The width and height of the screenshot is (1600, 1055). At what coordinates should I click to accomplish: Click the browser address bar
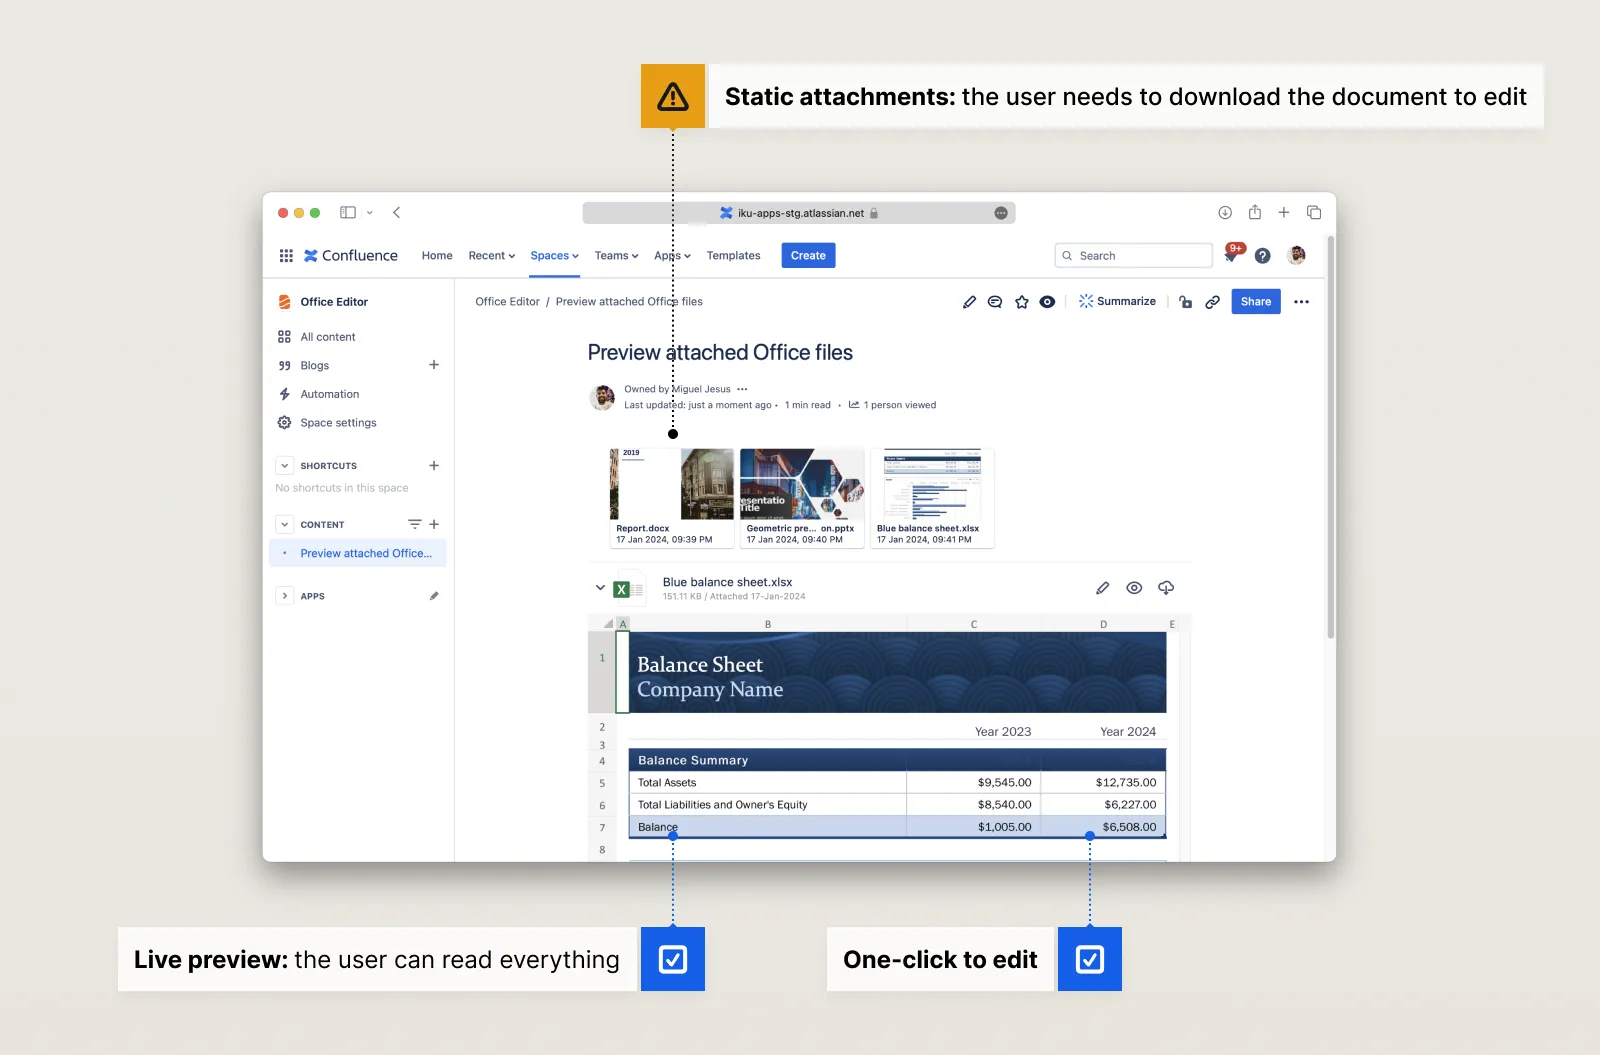pos(798,213)
